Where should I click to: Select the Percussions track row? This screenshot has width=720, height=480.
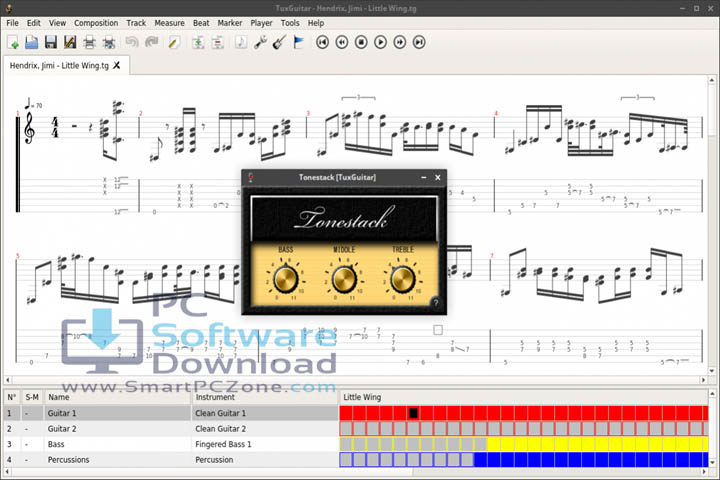click(171, 460)
